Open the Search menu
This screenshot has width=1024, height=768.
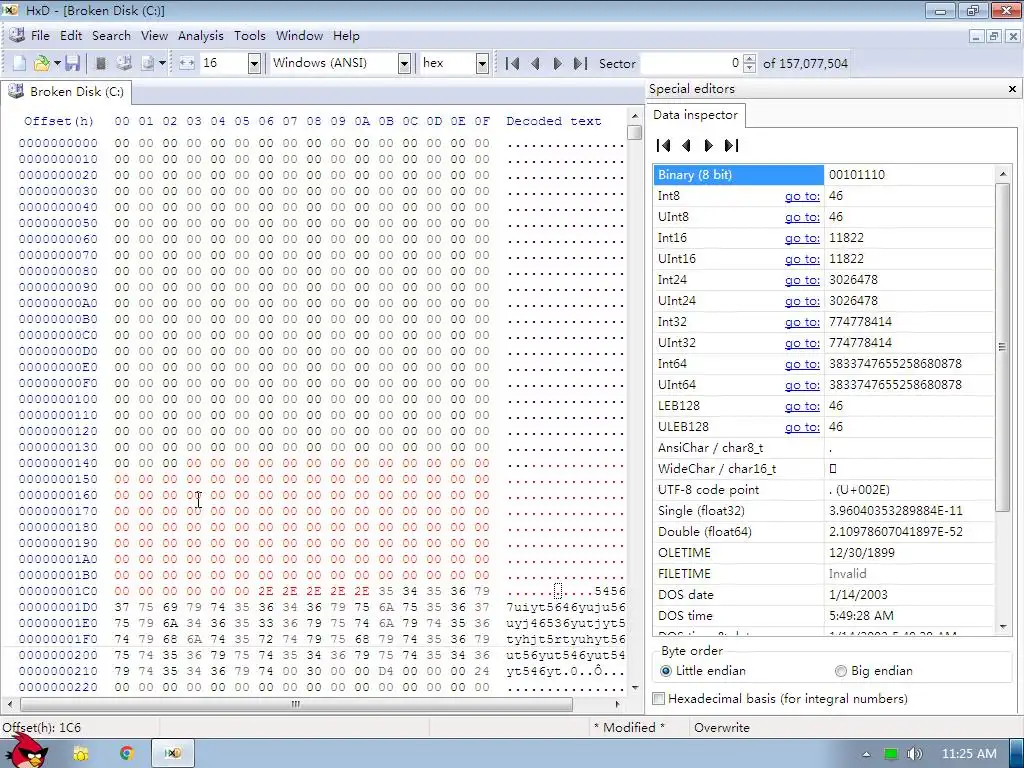point(111,36)
